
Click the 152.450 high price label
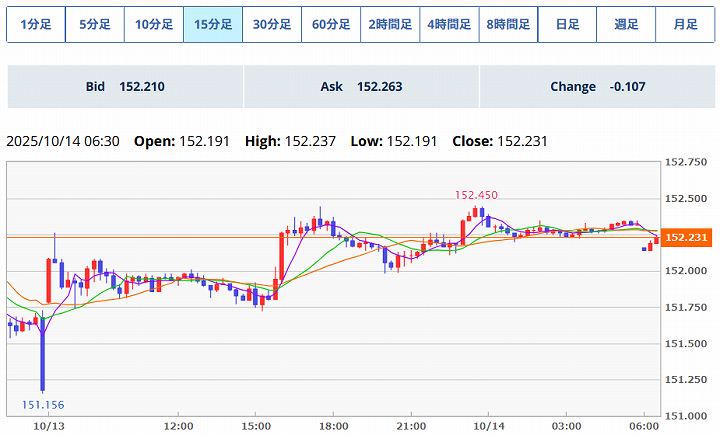(476, 195)
